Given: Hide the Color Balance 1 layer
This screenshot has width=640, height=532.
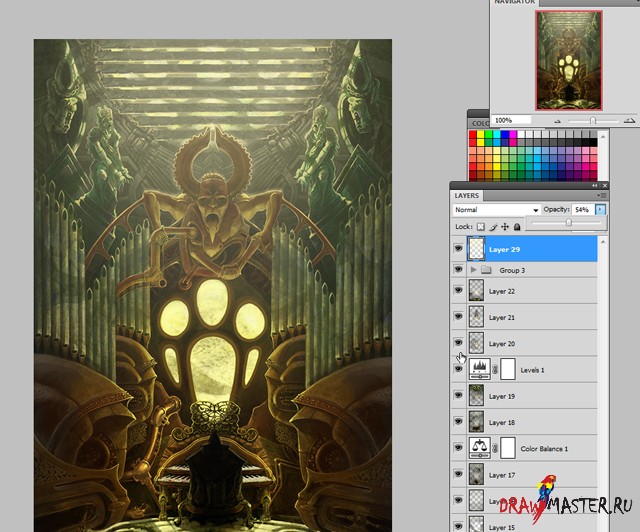Looking at the screenshot, I should click(x=459, y=448).
